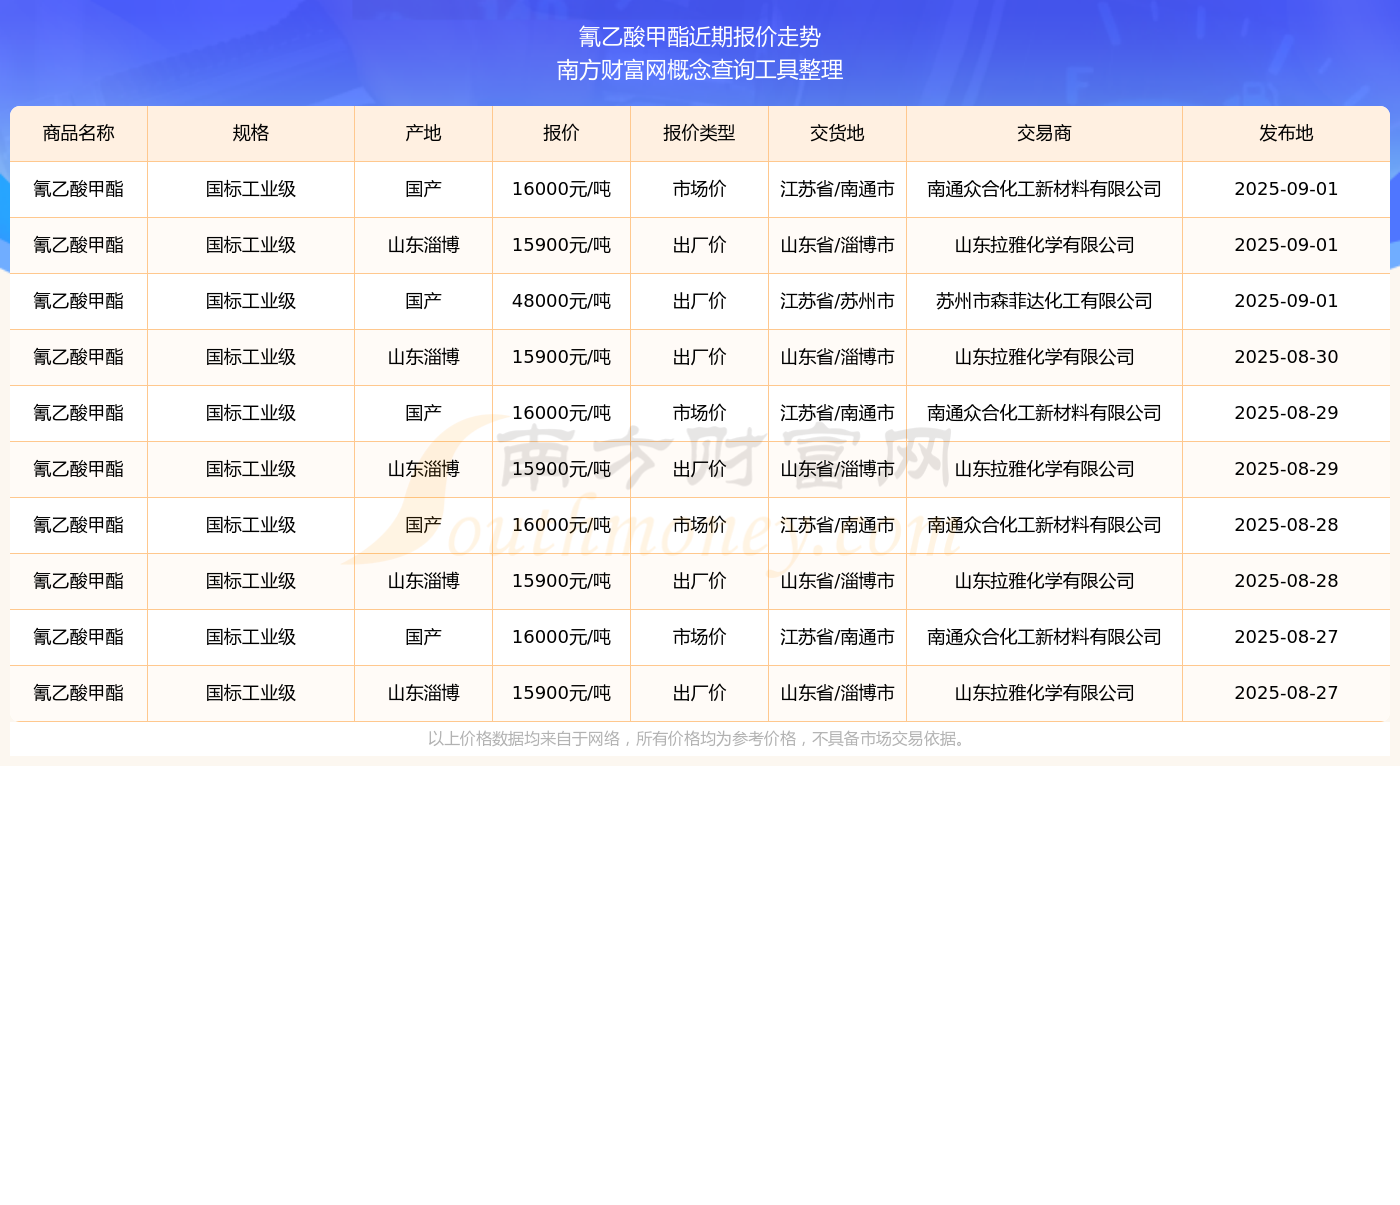1400x1205 pixels.
Task: Click 江苏省/南通市 in the 2025-09-01 row
Action: tap(838, 189)
